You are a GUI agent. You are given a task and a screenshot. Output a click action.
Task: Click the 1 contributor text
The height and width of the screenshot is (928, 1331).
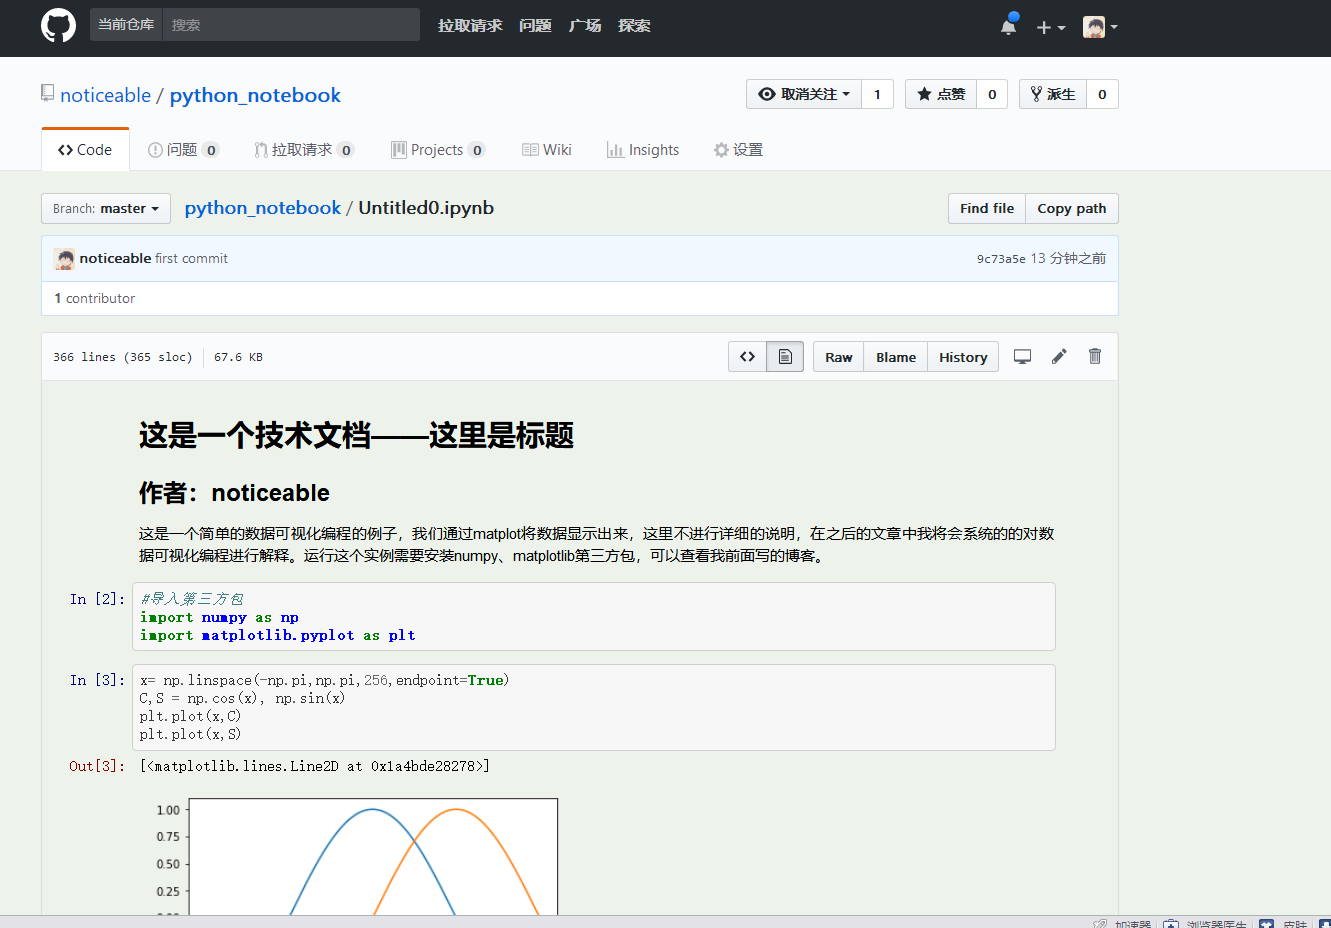click(x=94, y=298)
